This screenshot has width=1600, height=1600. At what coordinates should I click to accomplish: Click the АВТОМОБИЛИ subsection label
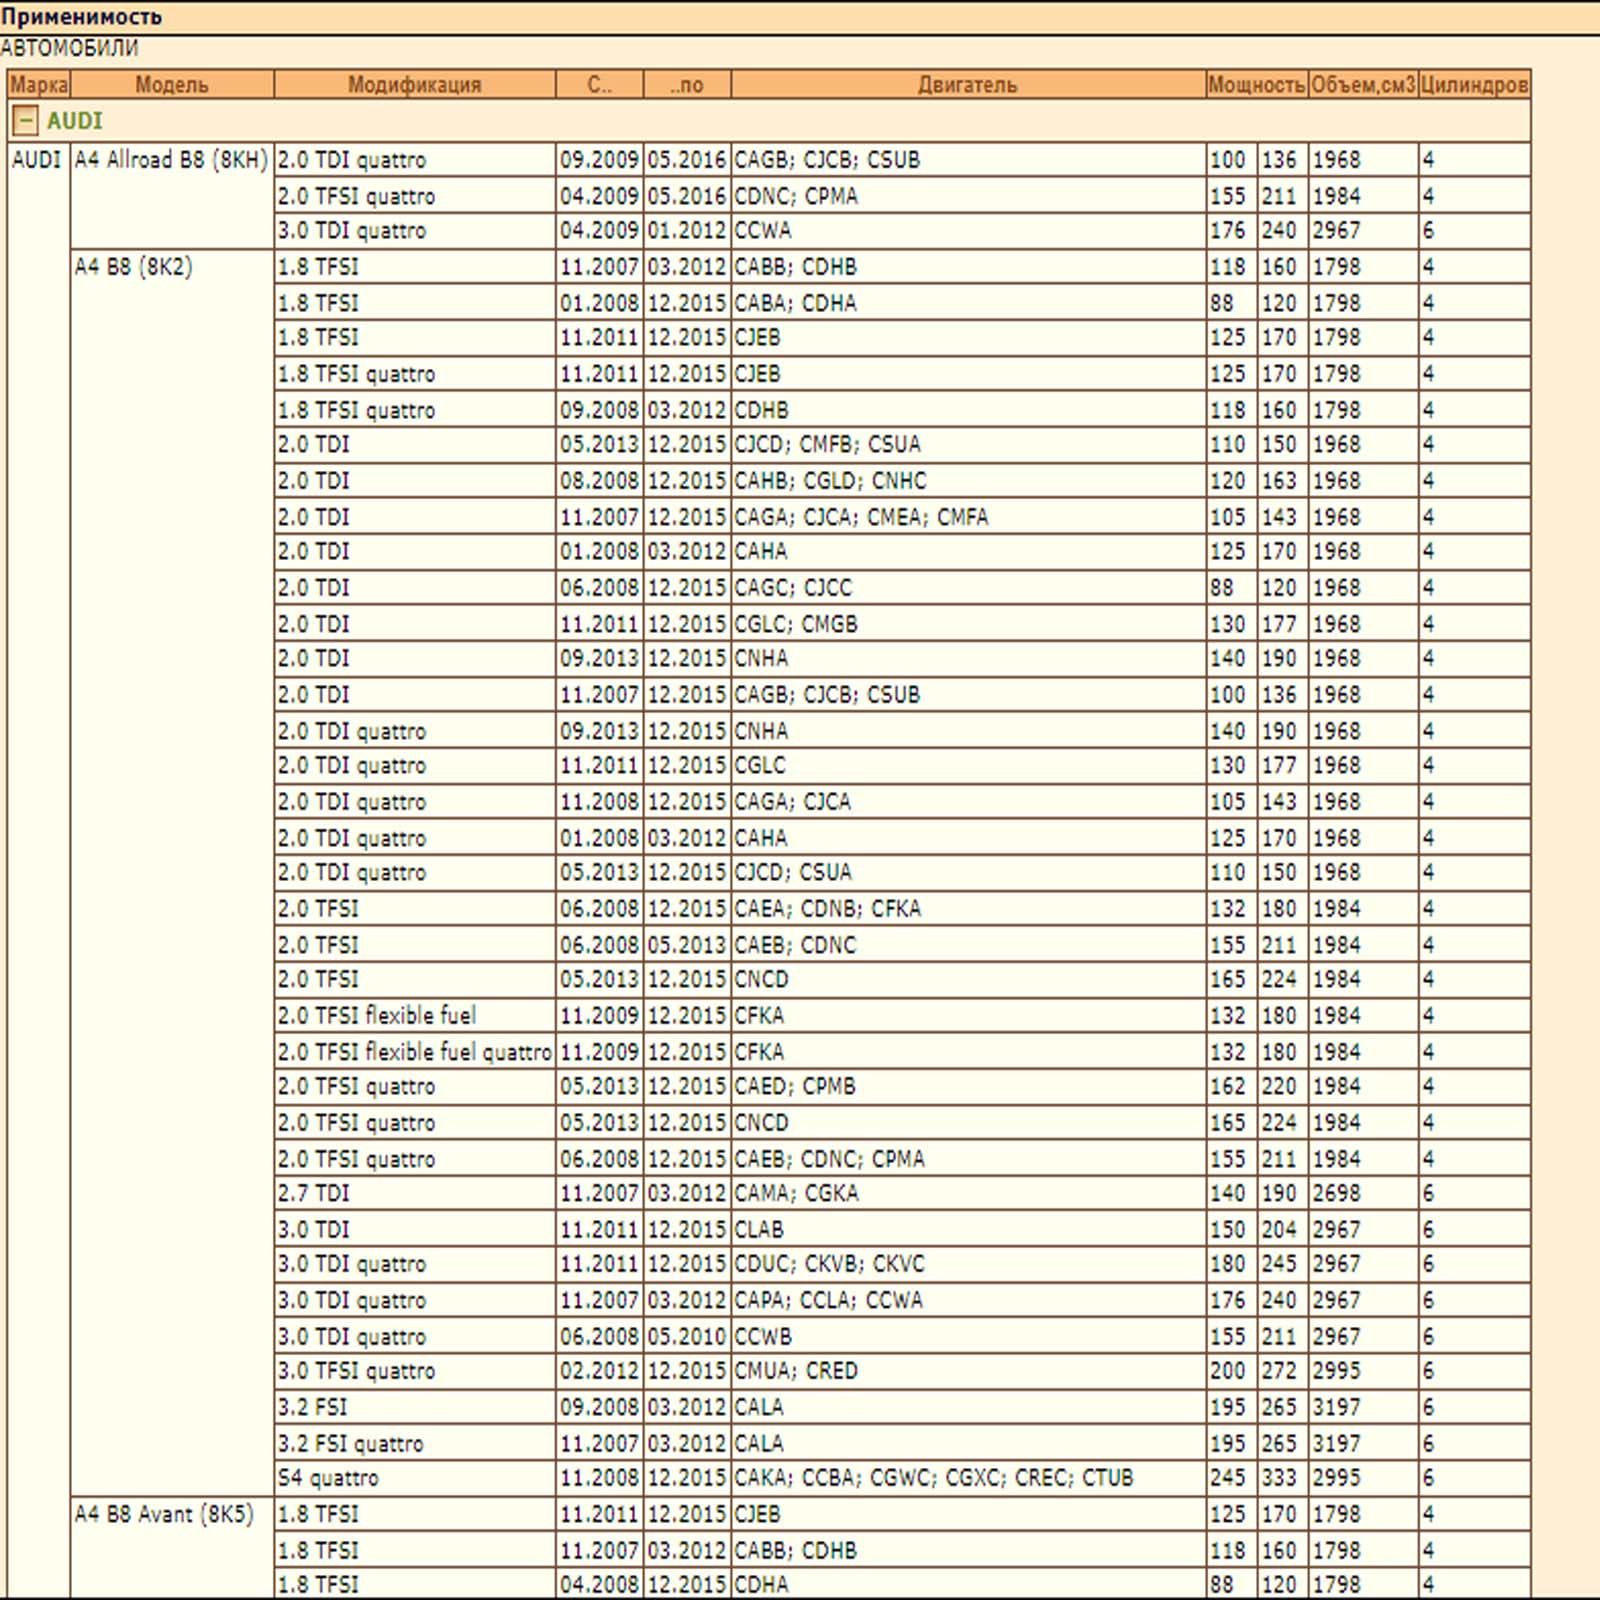[x=70, y=48]
